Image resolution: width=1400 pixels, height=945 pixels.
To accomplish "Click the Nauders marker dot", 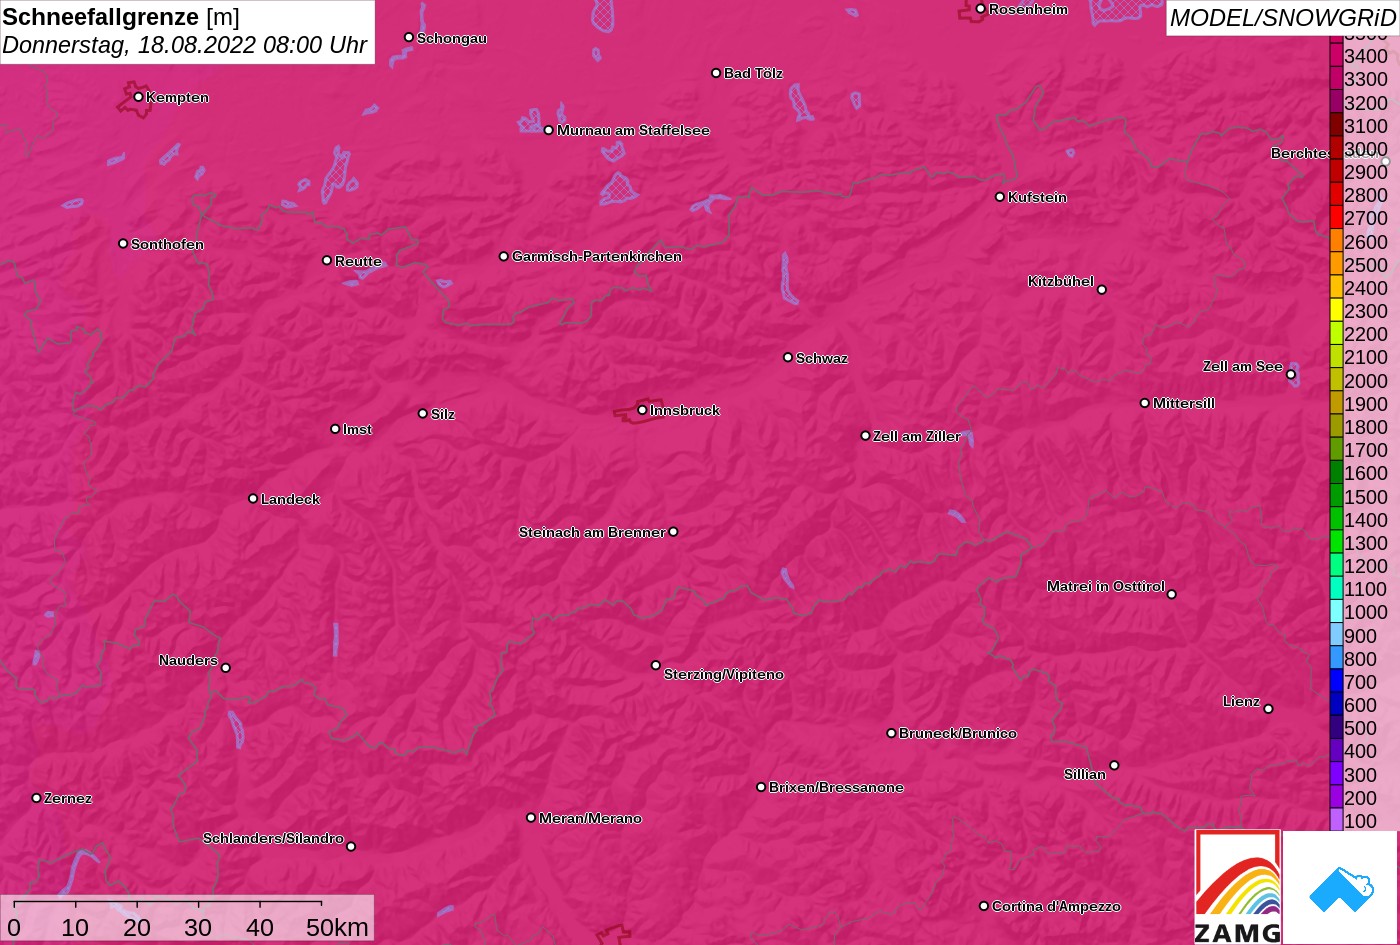I will pos(225,668).
